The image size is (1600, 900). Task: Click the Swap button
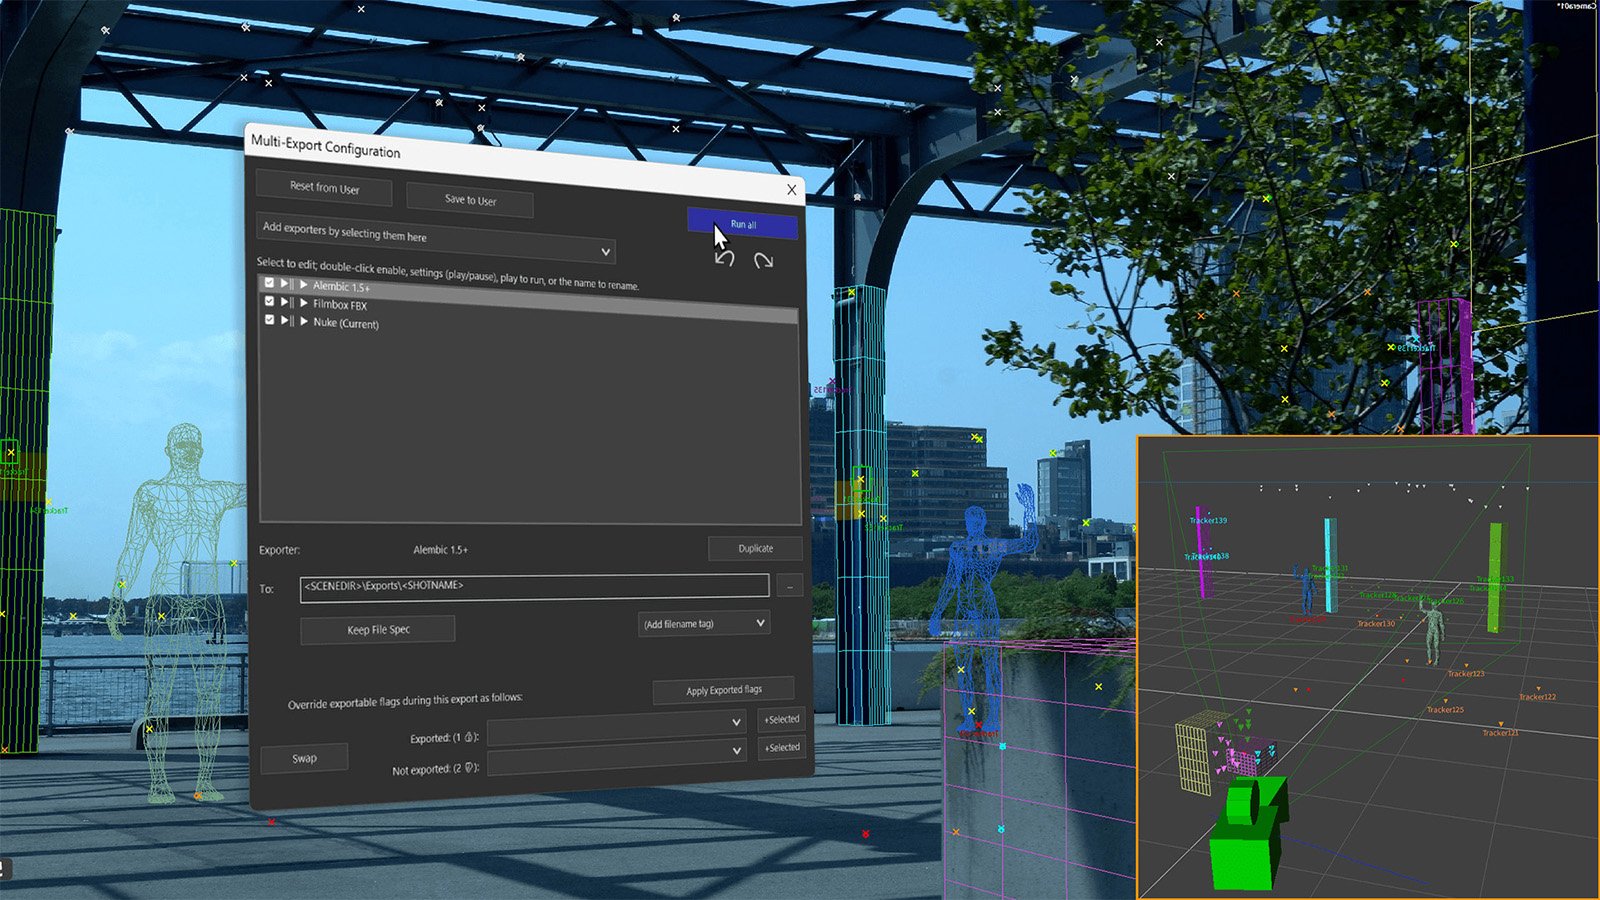click(x=303, y=758)
